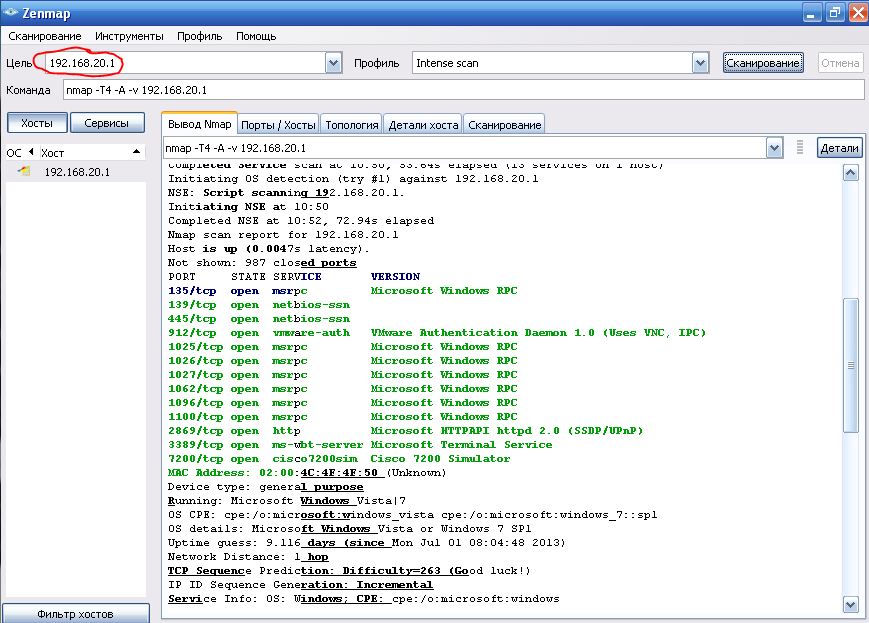Click the ОС column header
This screenshot has width=869, height=623.
click(14, 152)
